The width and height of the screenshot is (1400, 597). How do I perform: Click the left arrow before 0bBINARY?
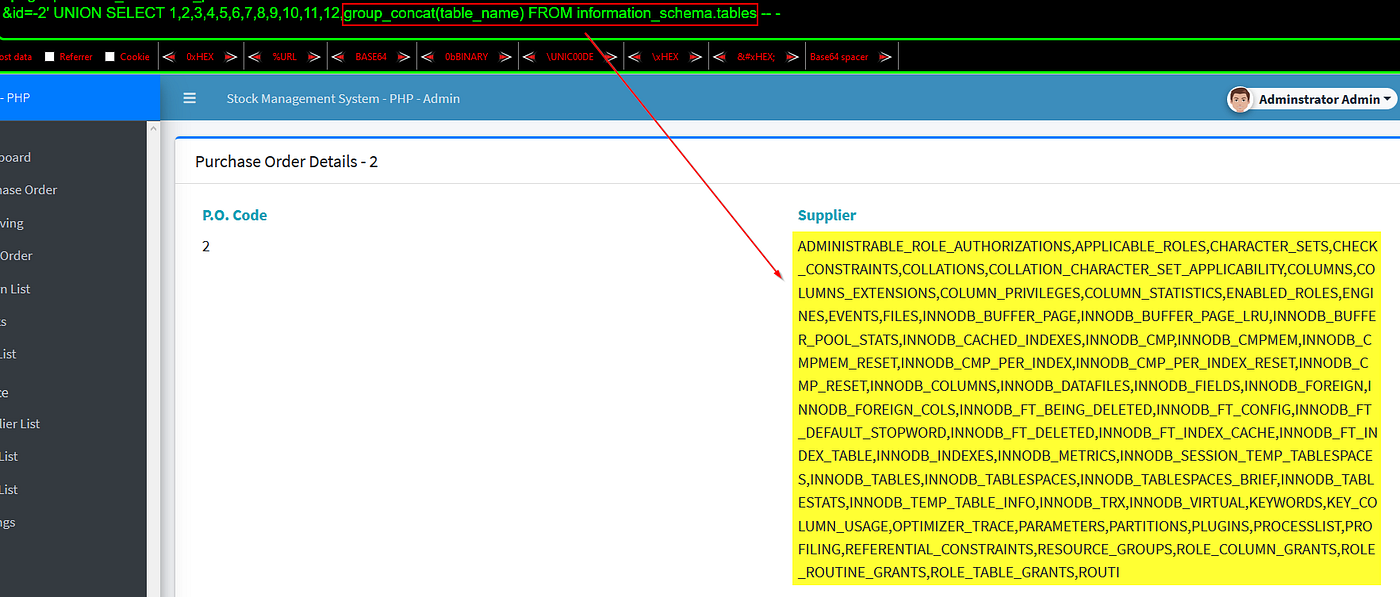[x=426, y=57]
